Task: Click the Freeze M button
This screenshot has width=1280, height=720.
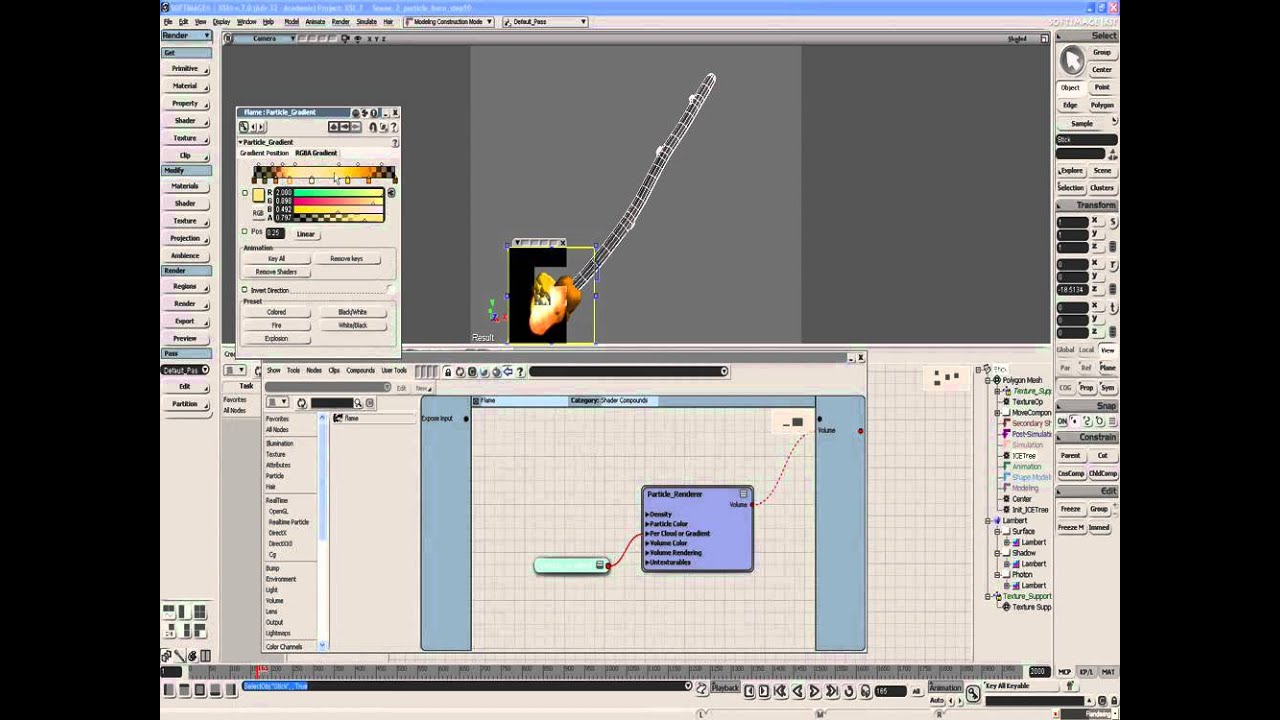Action: tap(1070, 527)
